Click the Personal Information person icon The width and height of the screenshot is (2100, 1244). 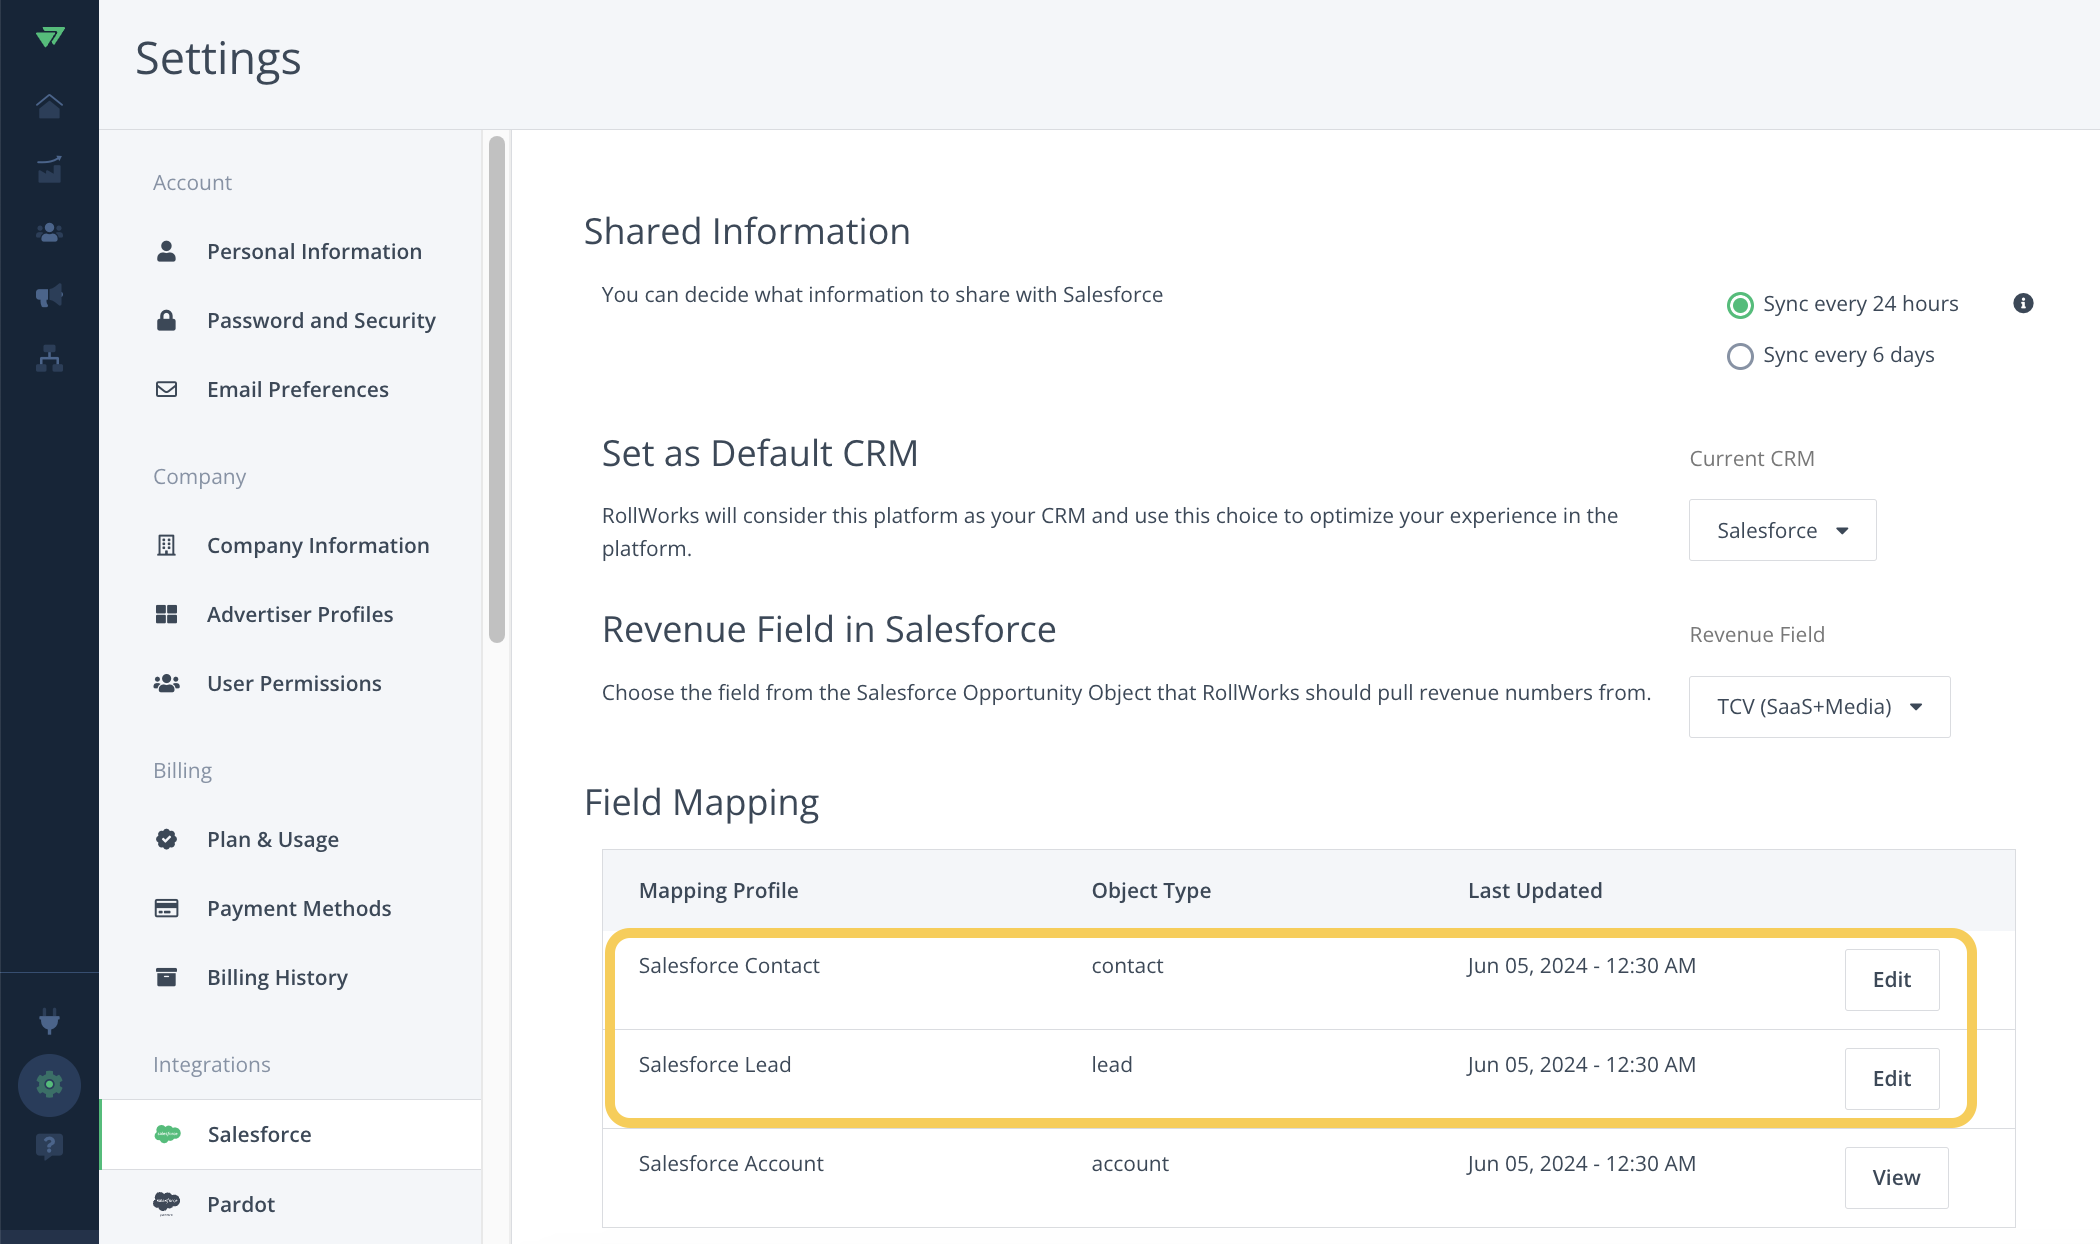[x=166, y=251]
